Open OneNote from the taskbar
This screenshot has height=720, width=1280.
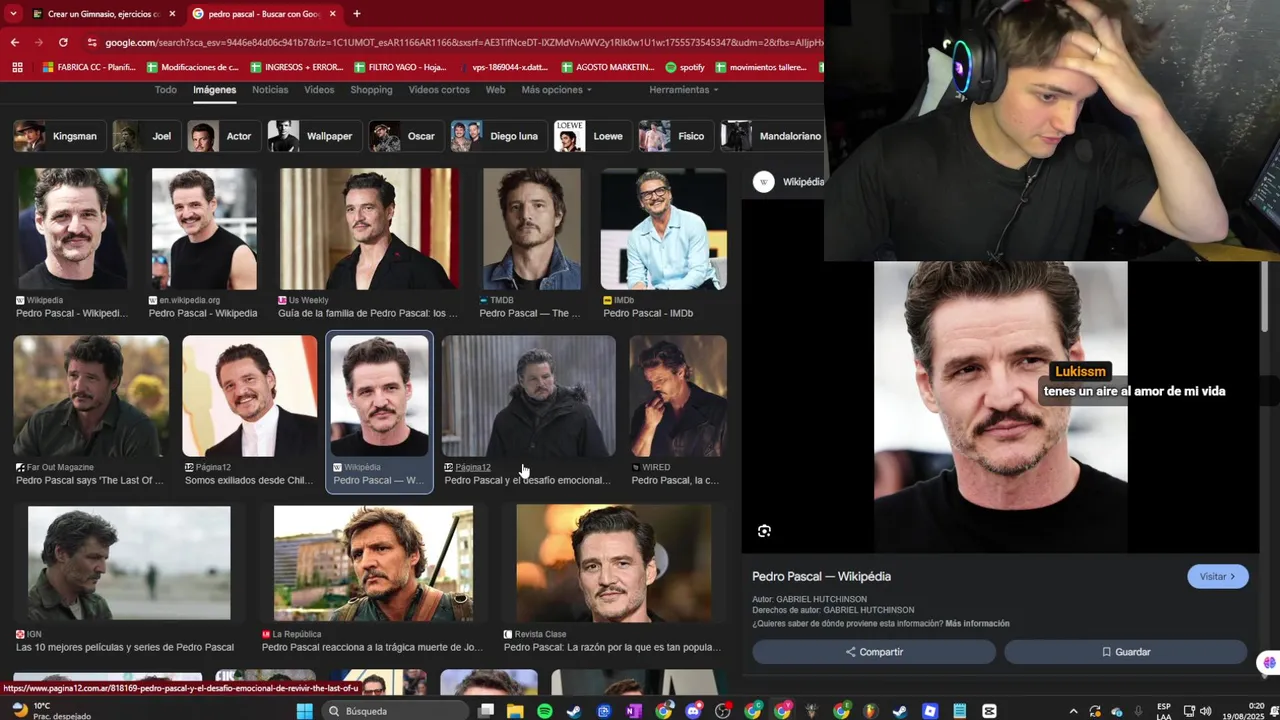(633, 711)
